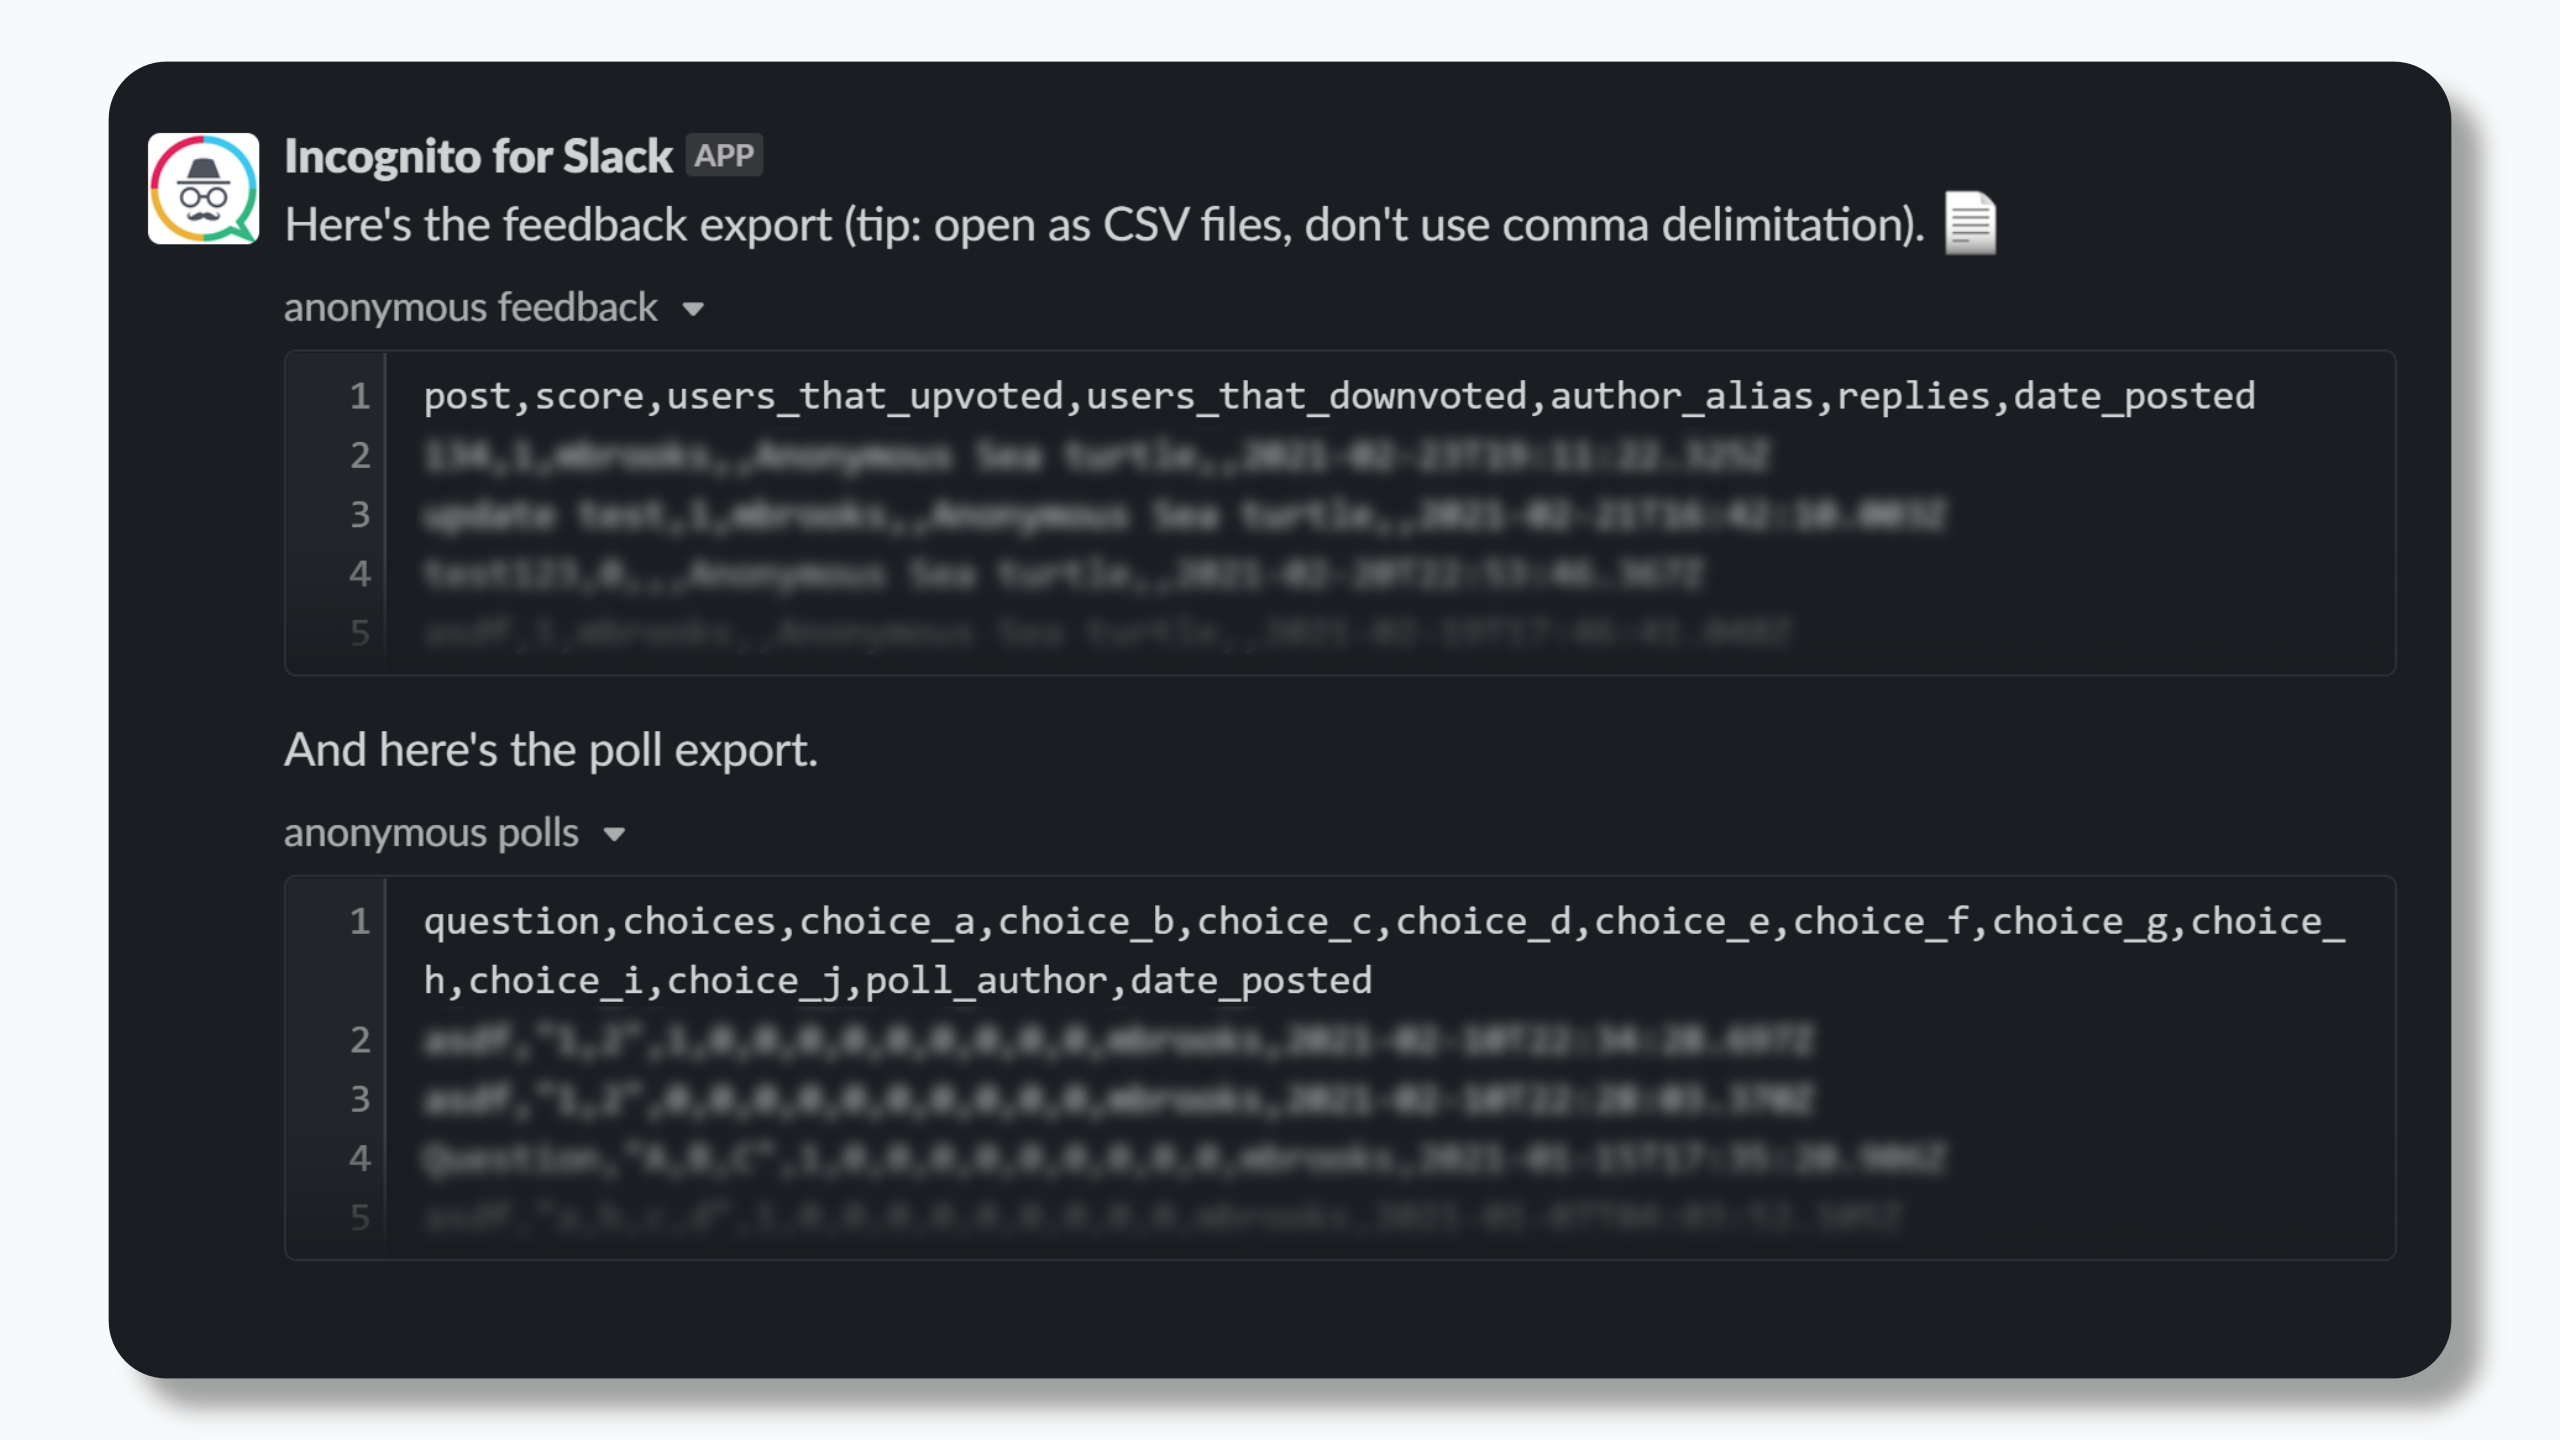Viewport: 2560px width, 1440px height.
Task: Click the document page emoji icon
Action: [x=1969, y=224]
